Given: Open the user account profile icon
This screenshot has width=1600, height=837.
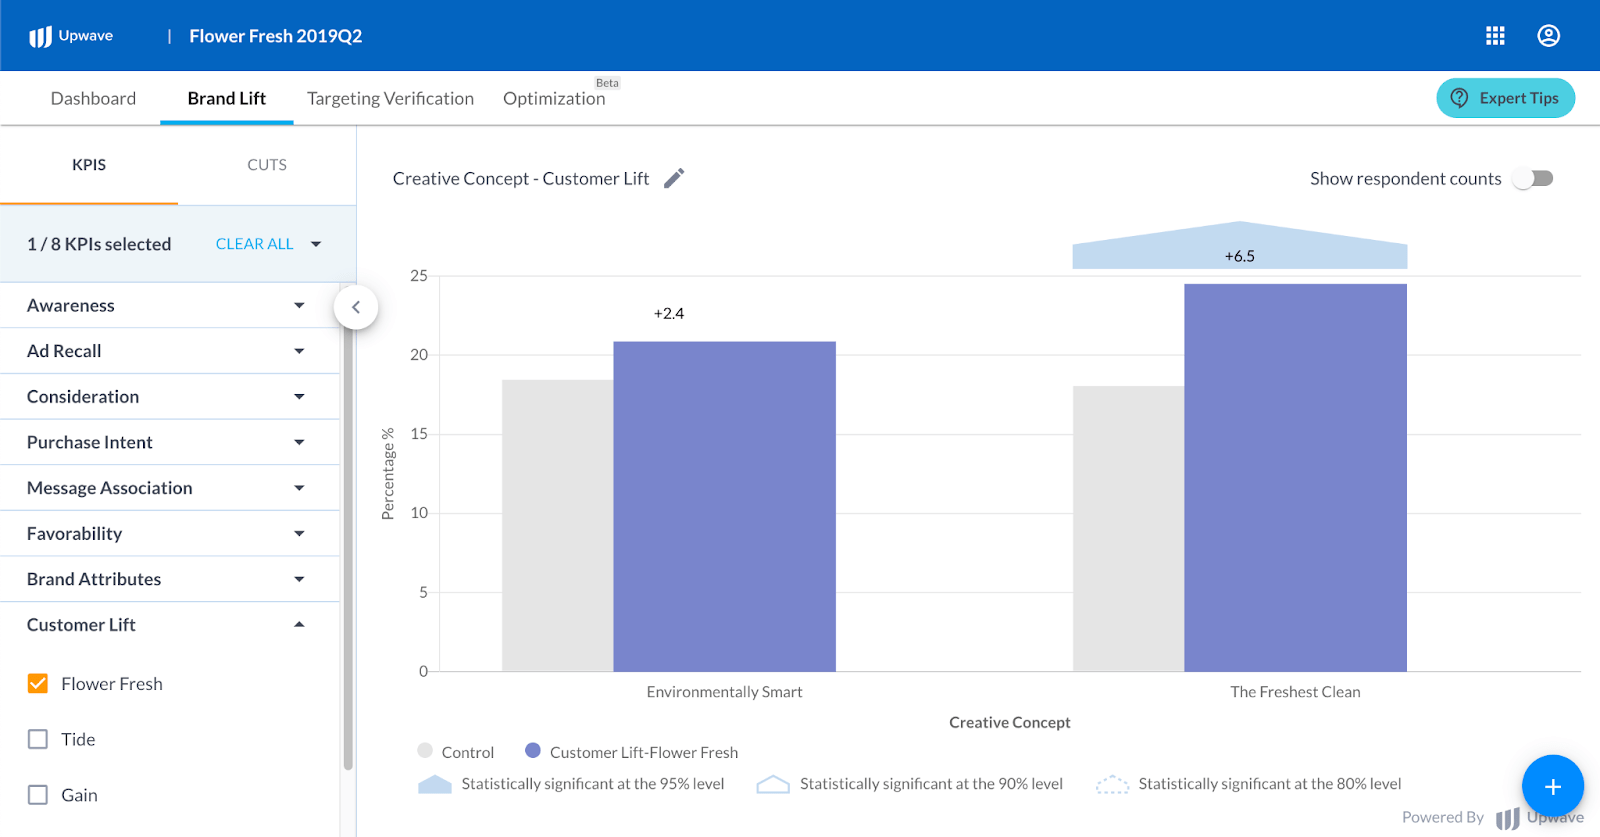Looking at the screenshot, I should [x=1548, y=36].
